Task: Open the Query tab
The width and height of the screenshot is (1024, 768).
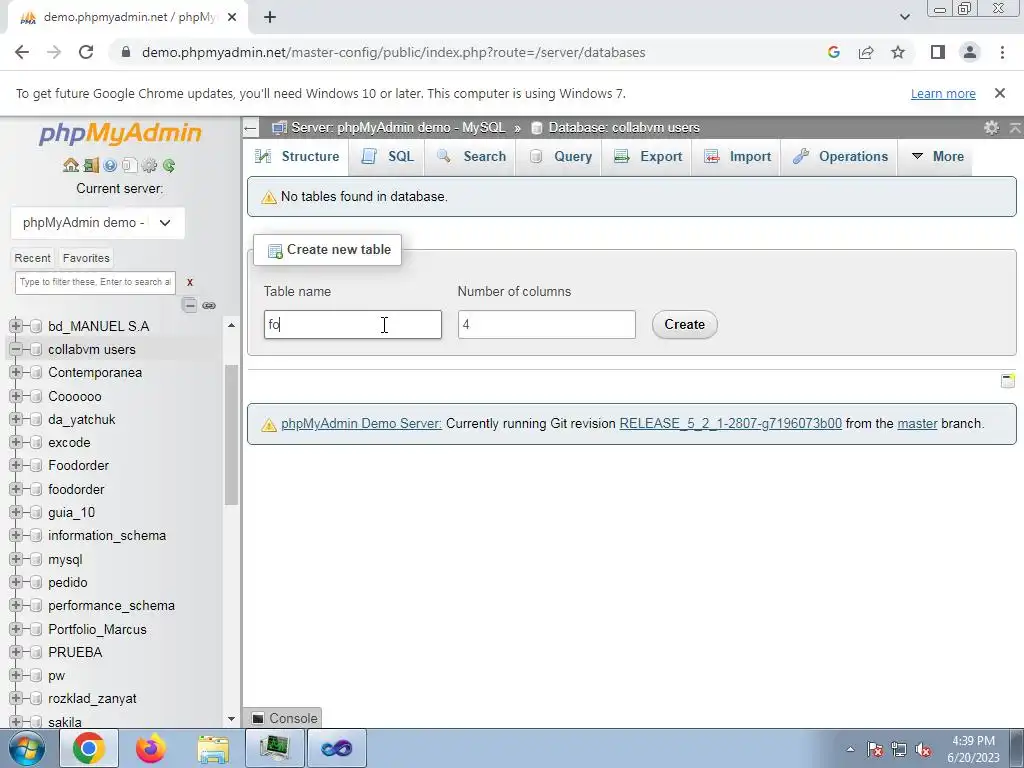Action: (x=561, y=157)
